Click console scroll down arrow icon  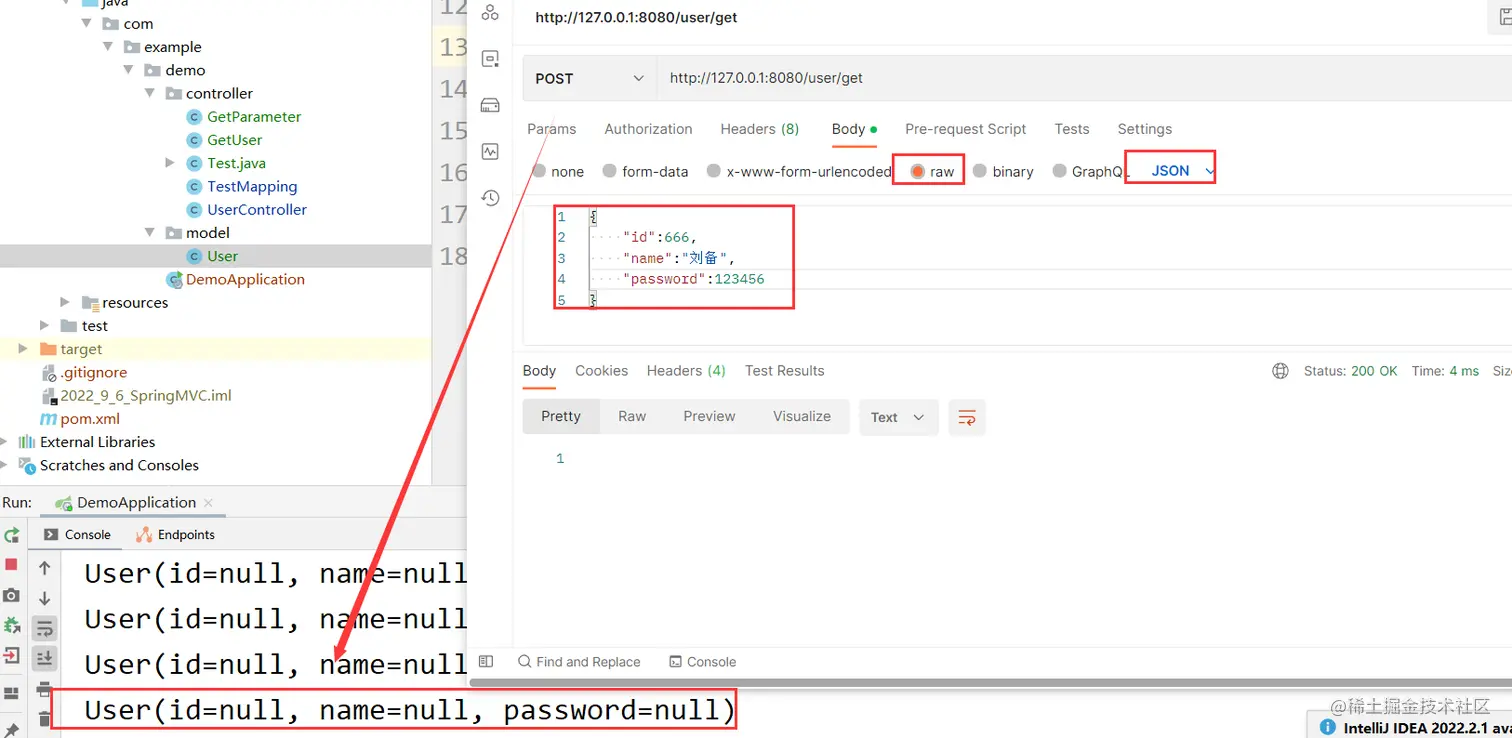45,598
